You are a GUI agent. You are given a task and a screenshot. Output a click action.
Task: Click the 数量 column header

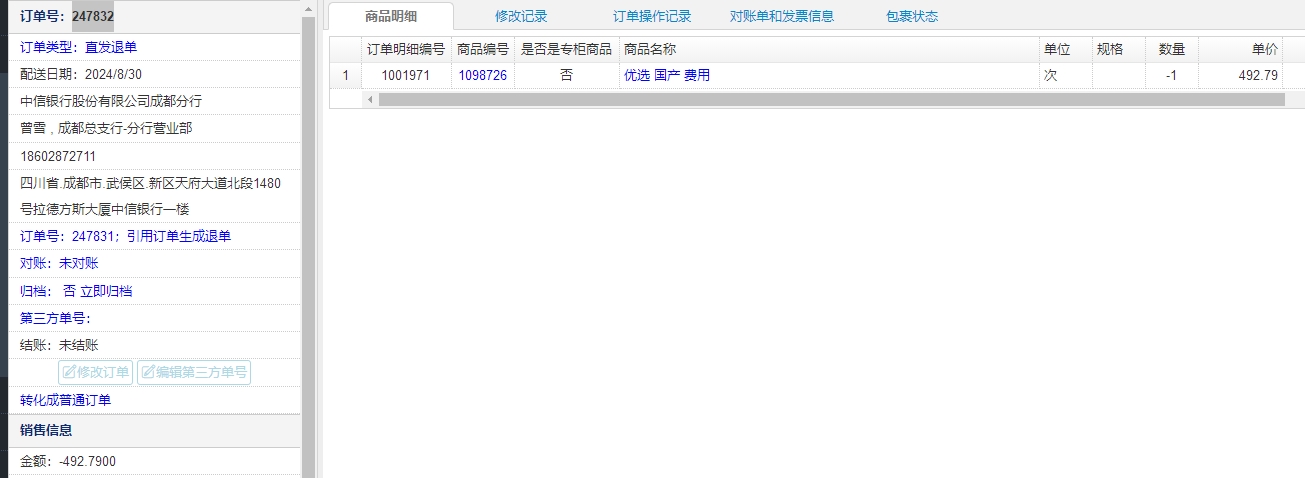(x=1172, y=48)
